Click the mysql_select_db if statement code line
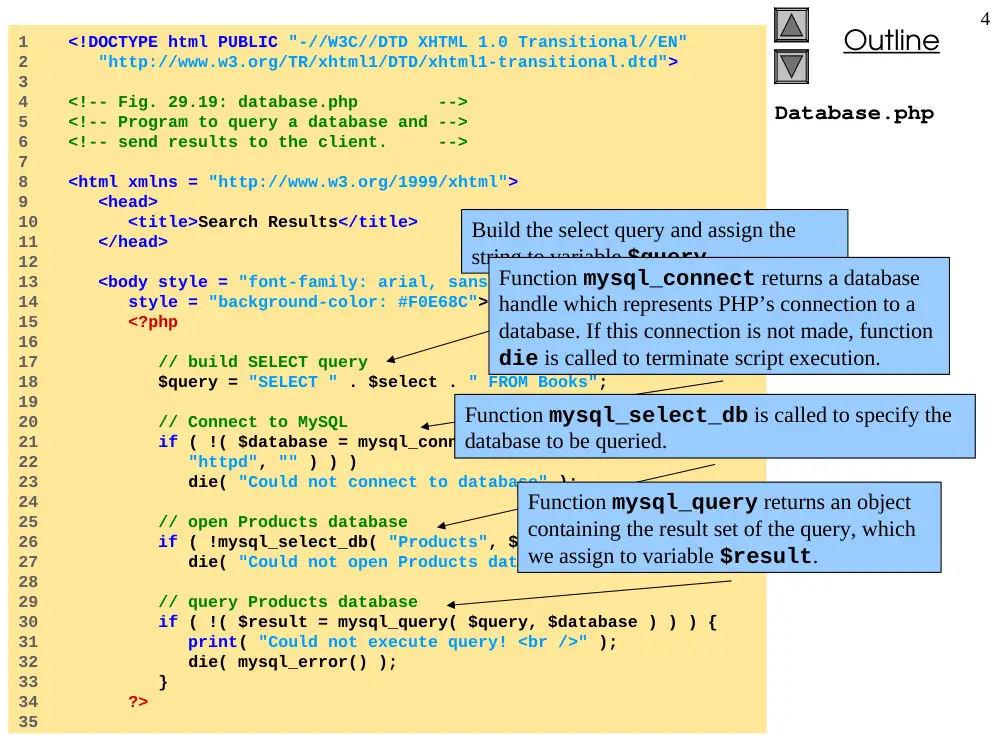Image resolution: width=1000 pixels, height=750 pixels. (x=338, y=542)
